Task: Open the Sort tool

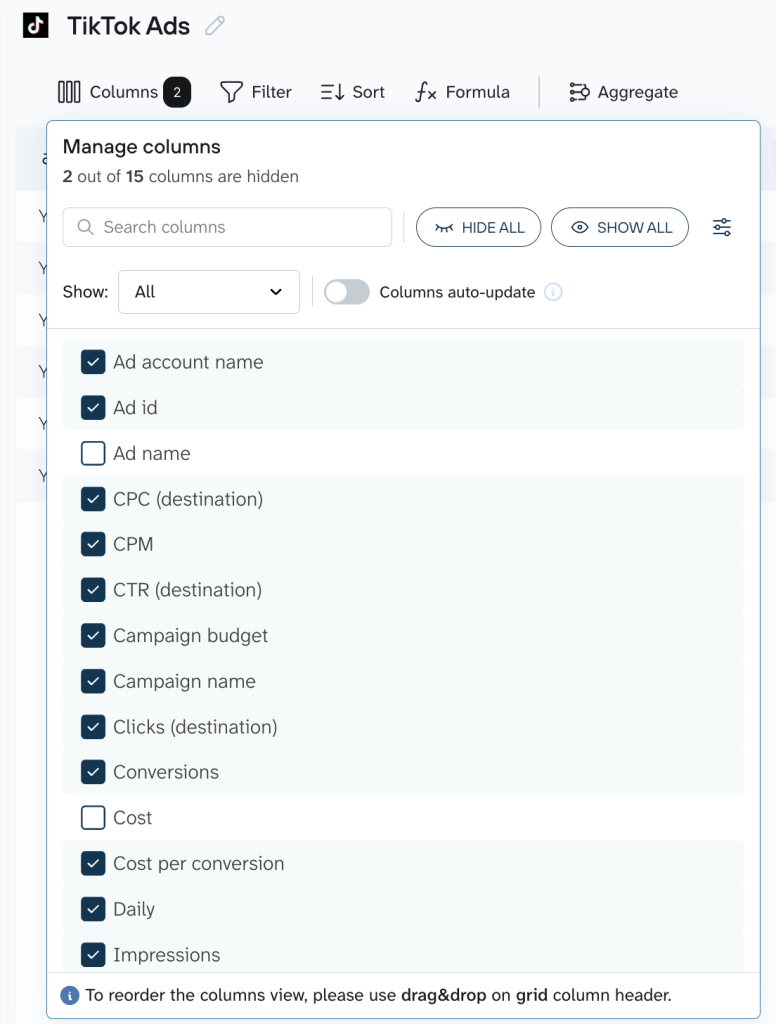Action: pos(352,91)
